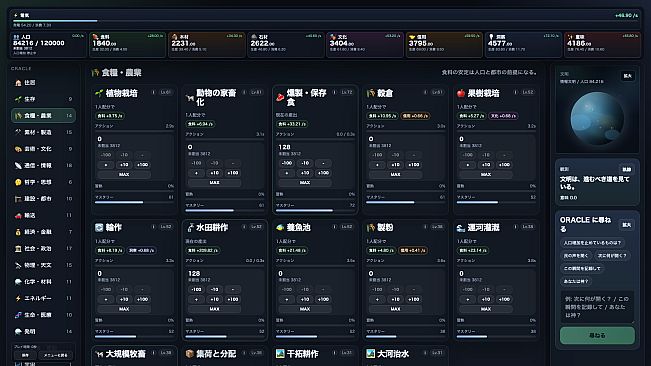
Task: Click MAX on the 製粉 card
Action: [396, 309]
